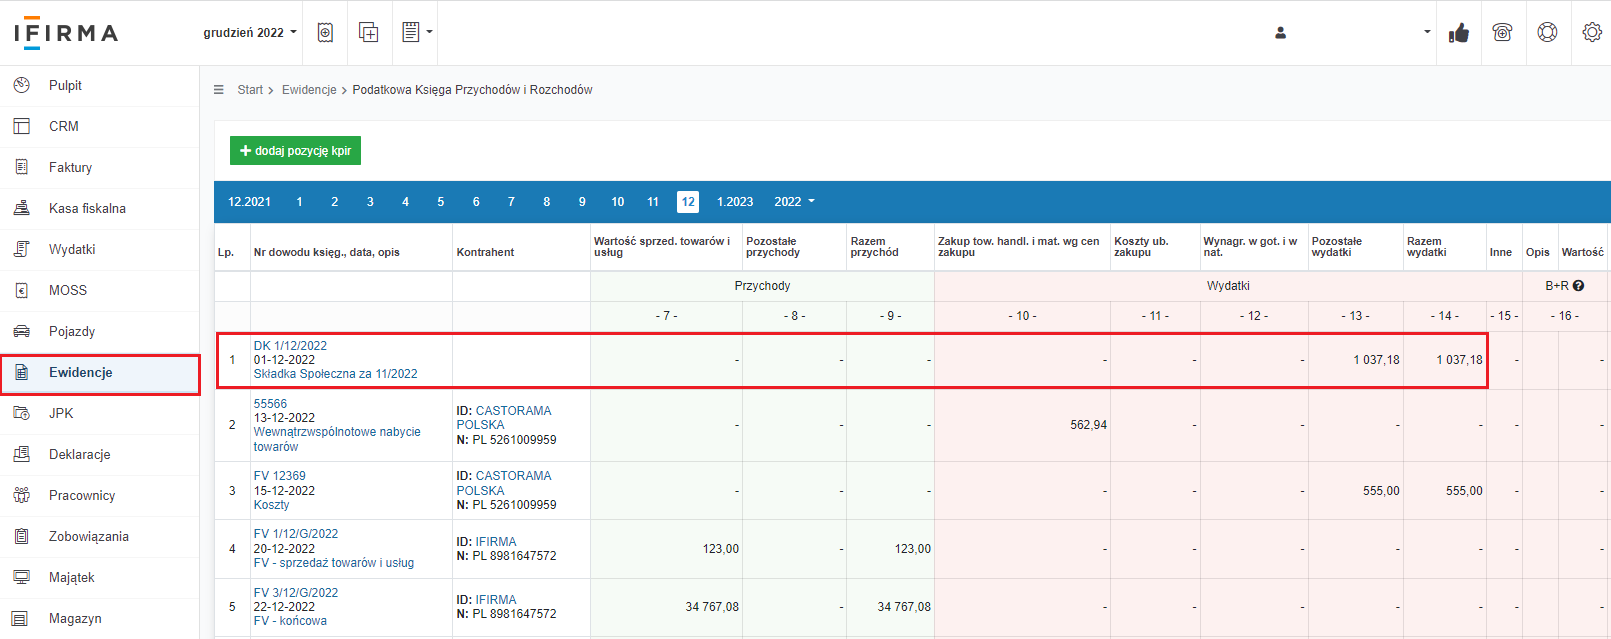
Task: Open the settings gear icon
Action: click(1592, 32)
